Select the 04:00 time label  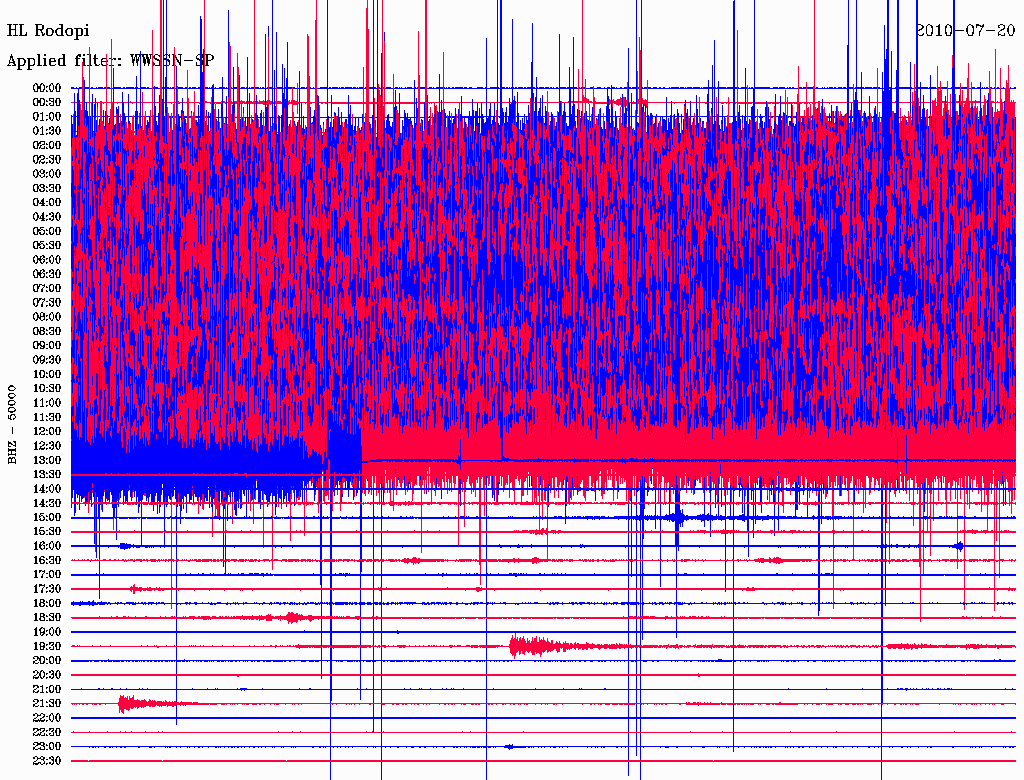[x=47, y=203]
